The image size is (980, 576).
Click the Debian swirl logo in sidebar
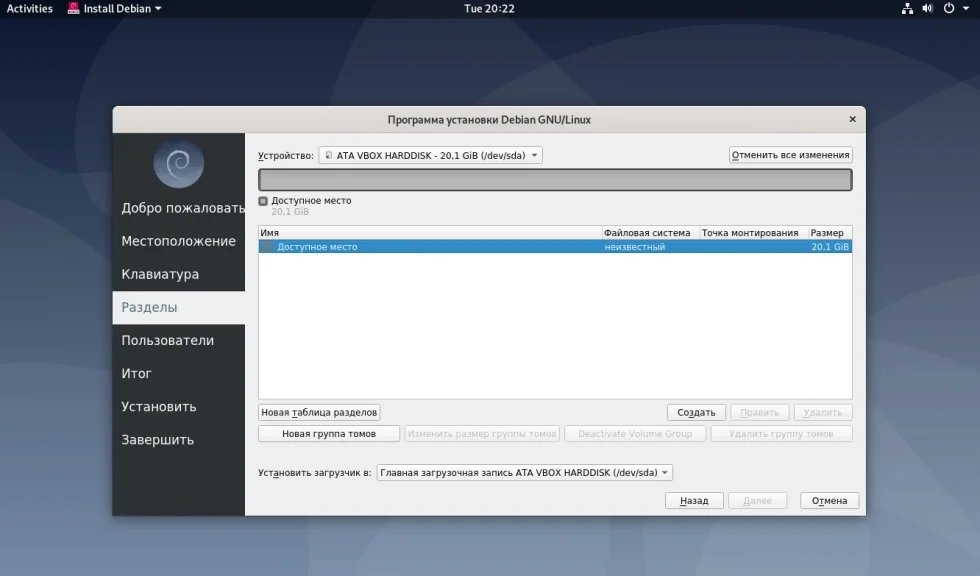point(179,164)
